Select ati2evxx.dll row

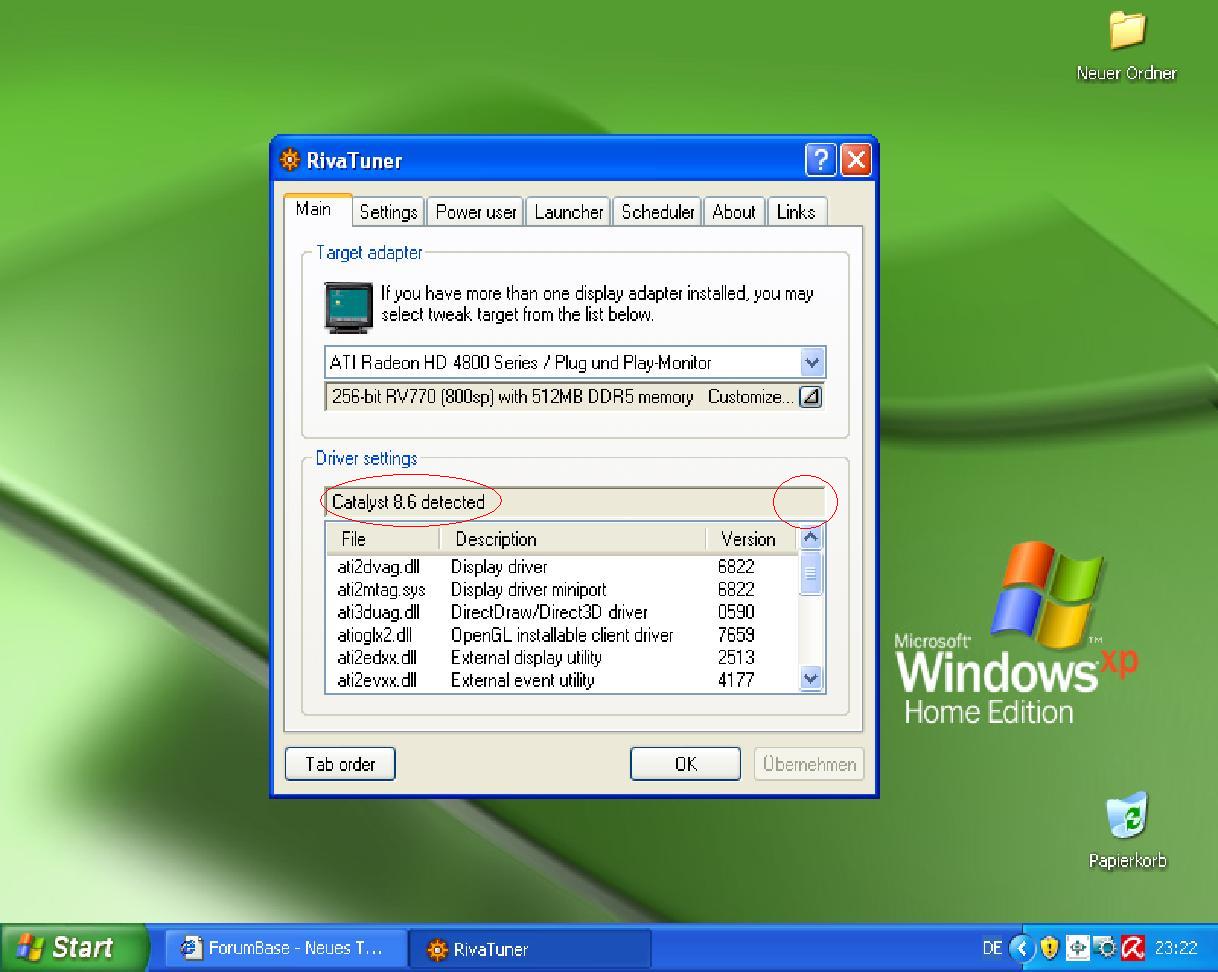561,680
